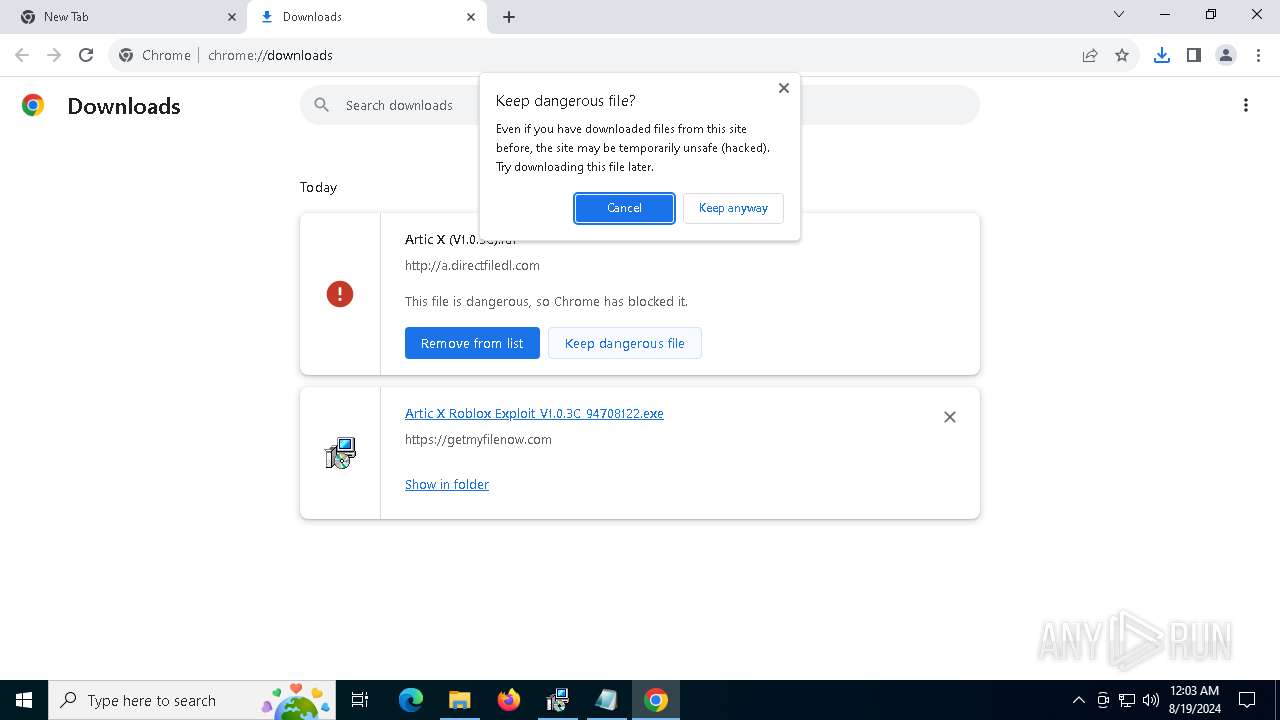Open the installer app on taskbar

click(x=558, y=700)
